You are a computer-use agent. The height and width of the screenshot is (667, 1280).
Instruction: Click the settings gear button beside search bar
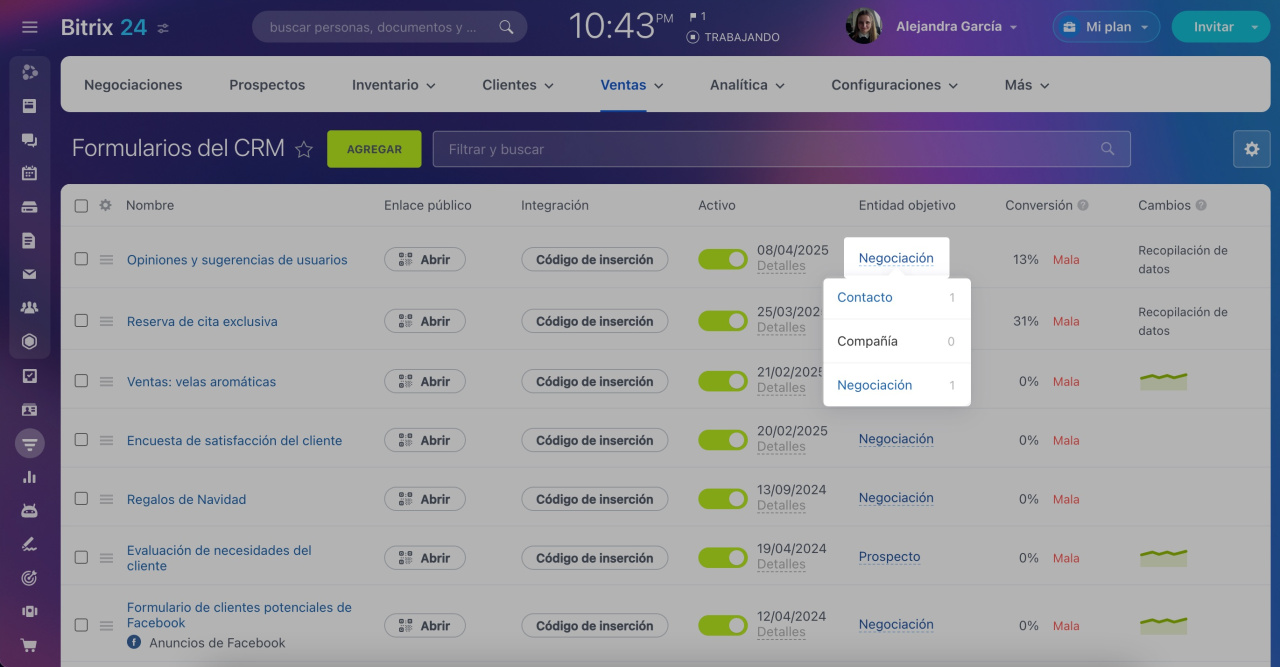[1251, 149]
